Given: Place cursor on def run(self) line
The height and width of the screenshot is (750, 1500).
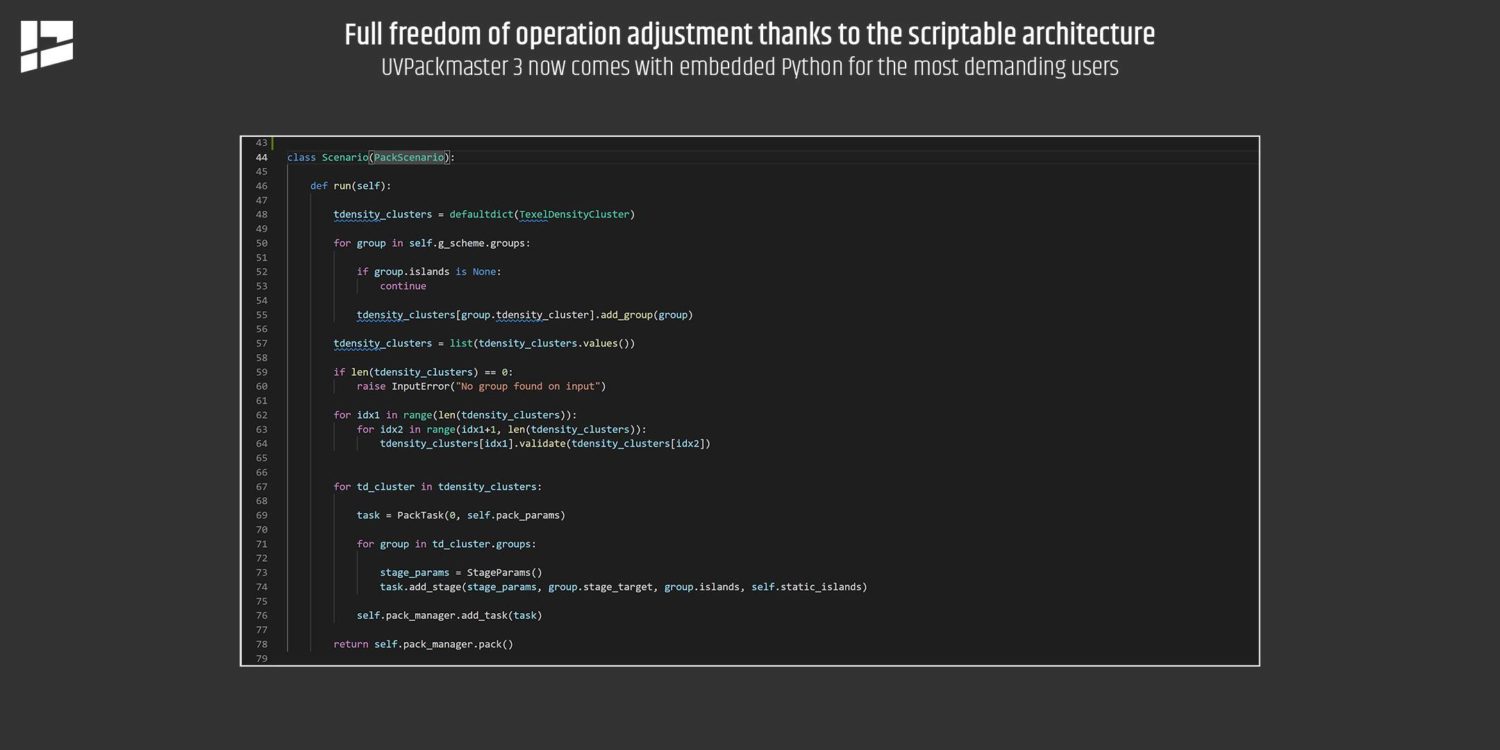Looking at the screenshot, I should coord(350,186).
